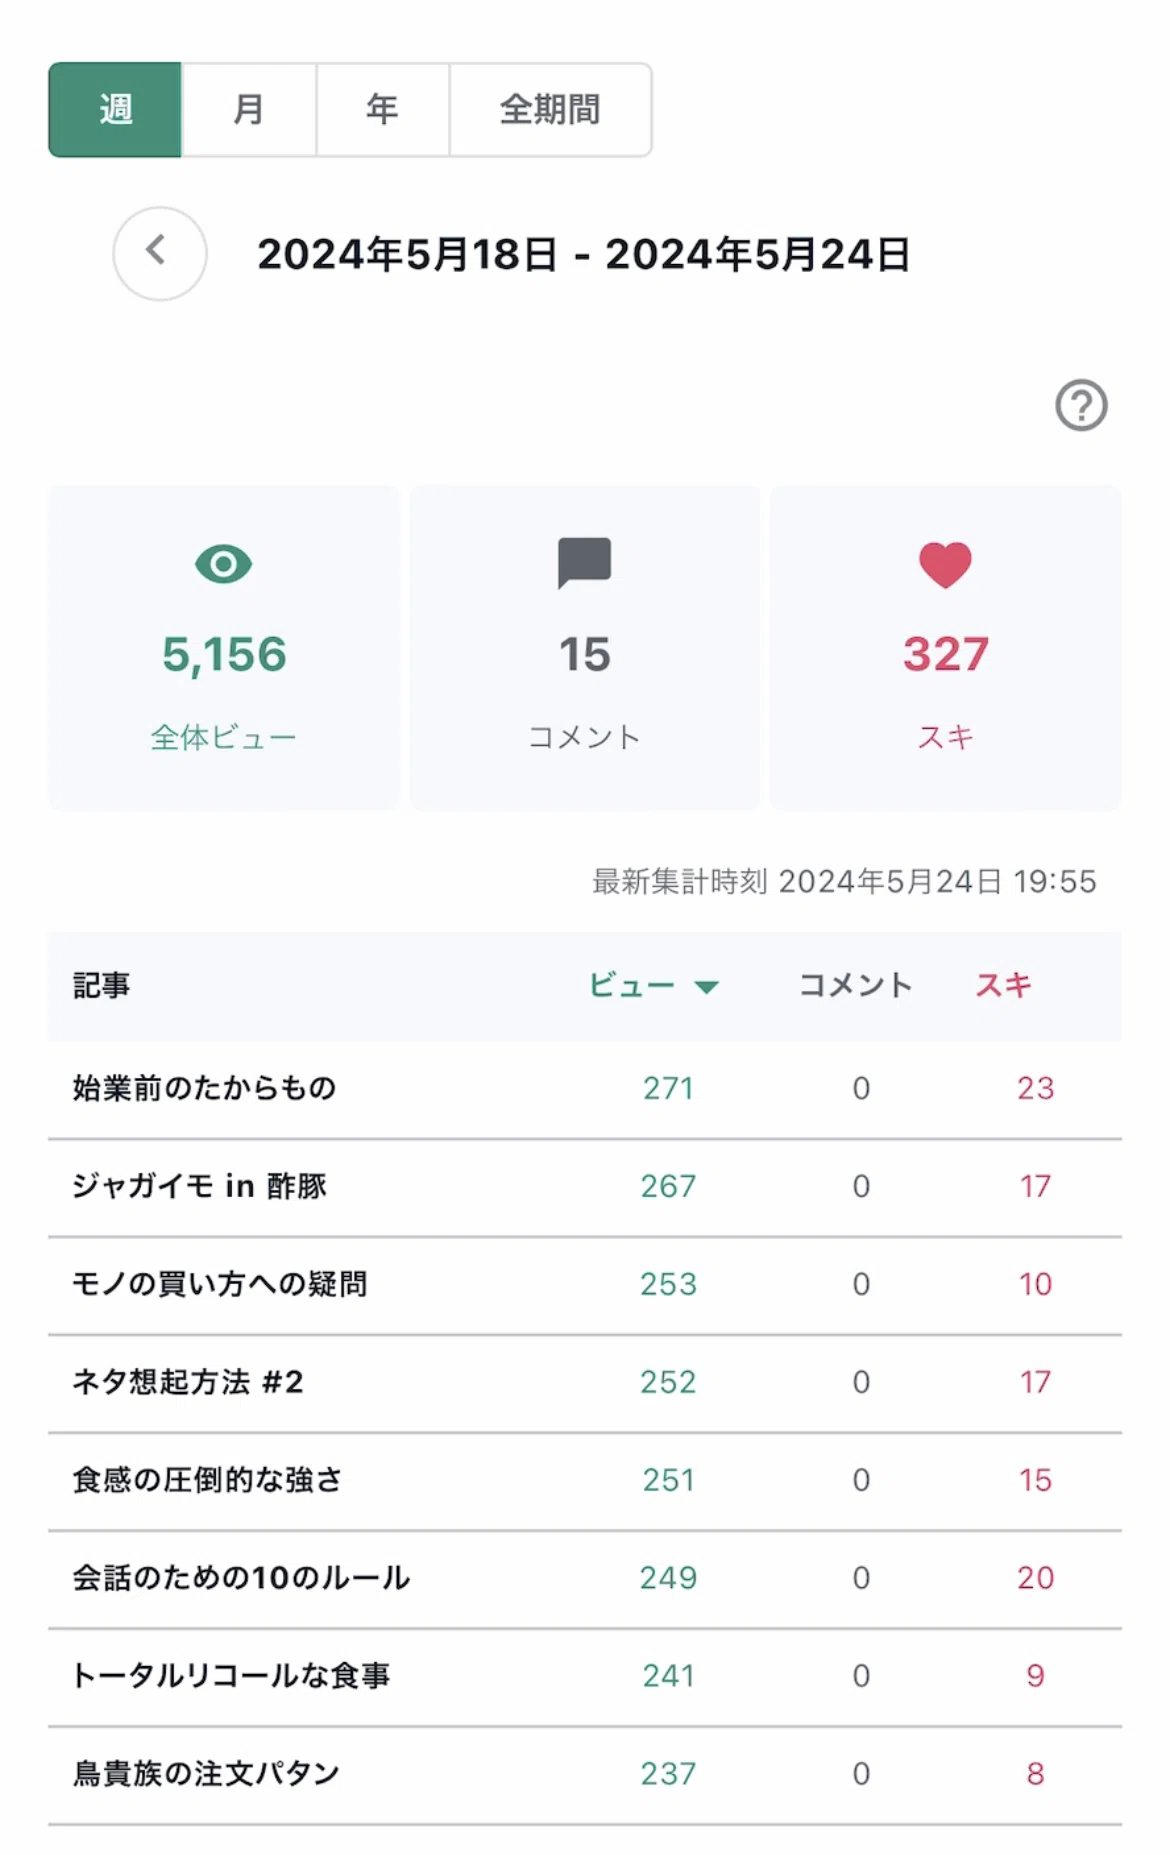Click the eye icon for total views
Screen dimensions: 1170x1855
(223, 564)
